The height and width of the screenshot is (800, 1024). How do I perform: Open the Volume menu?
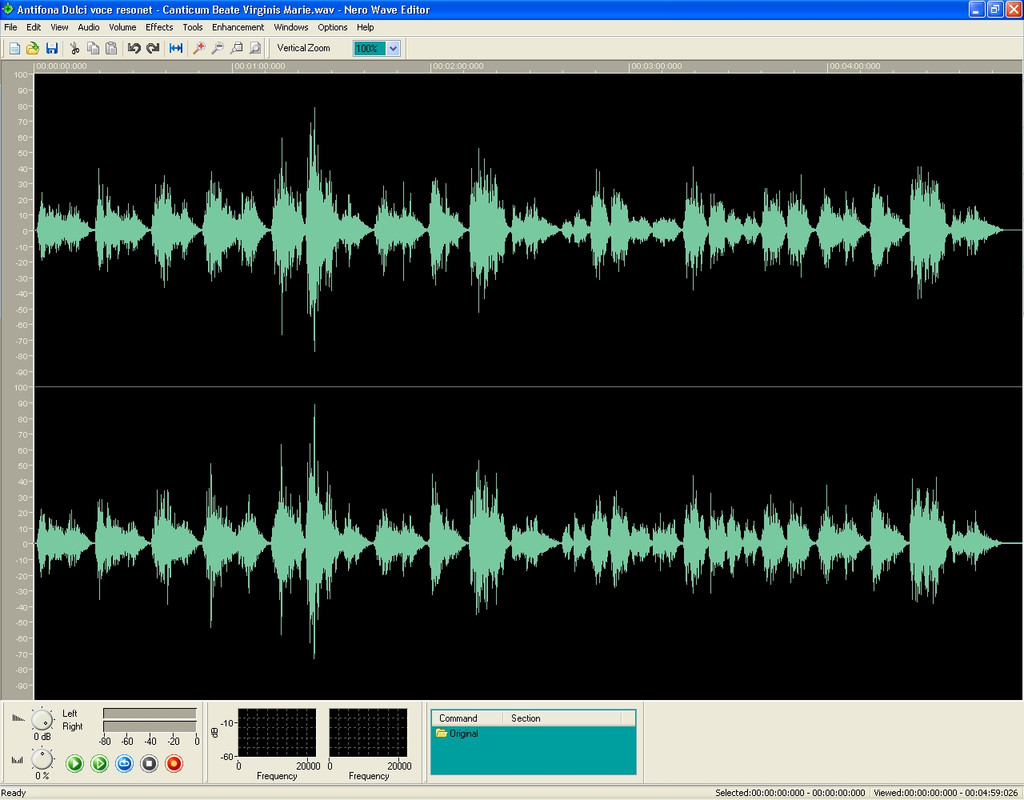(123, 27)
